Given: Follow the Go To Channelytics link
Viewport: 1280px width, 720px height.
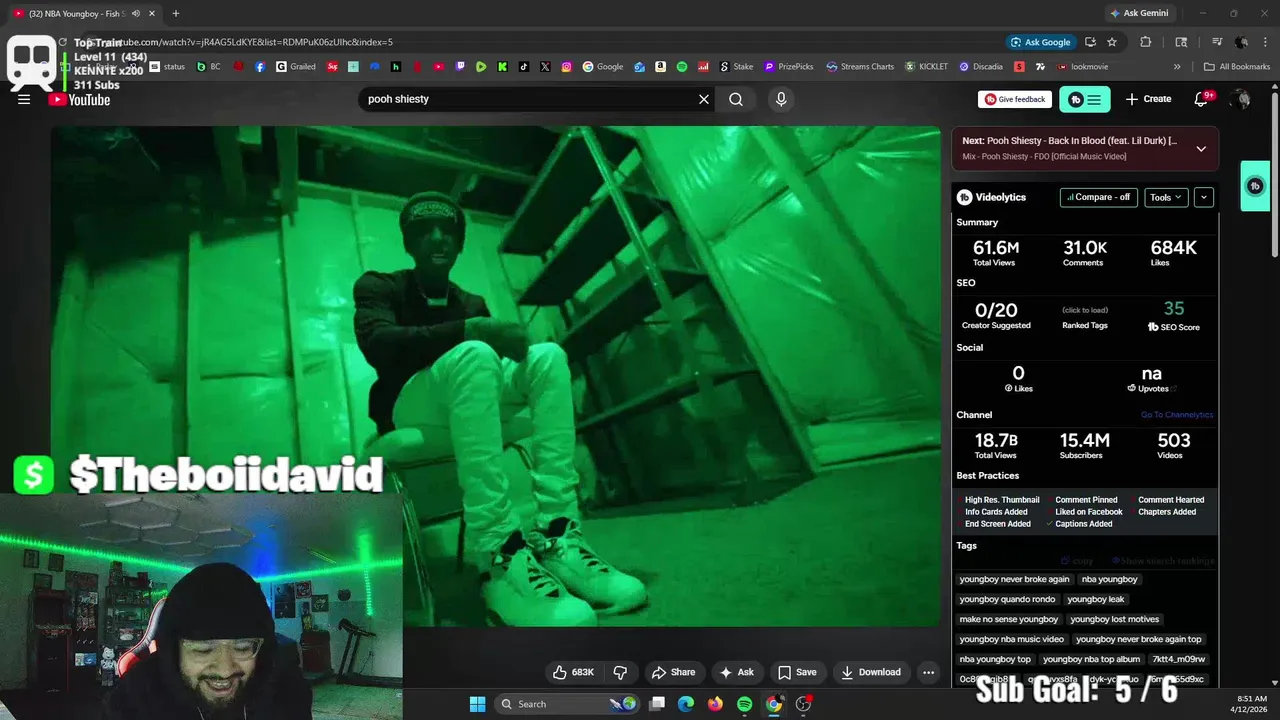Looking at the screenshot, I should [1177, 415].
